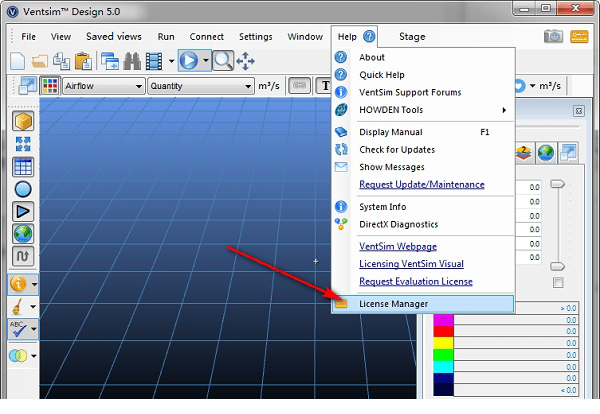Click Request Update/Maintenance link
This screenshot has height=414, width=600.
tap(422, 185)
